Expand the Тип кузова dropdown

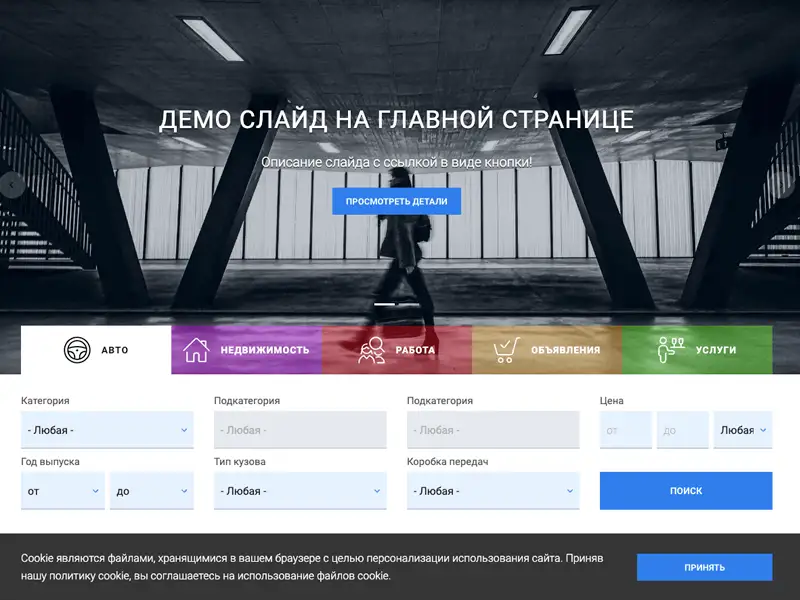pyautogui.click(x=300, y=491)
